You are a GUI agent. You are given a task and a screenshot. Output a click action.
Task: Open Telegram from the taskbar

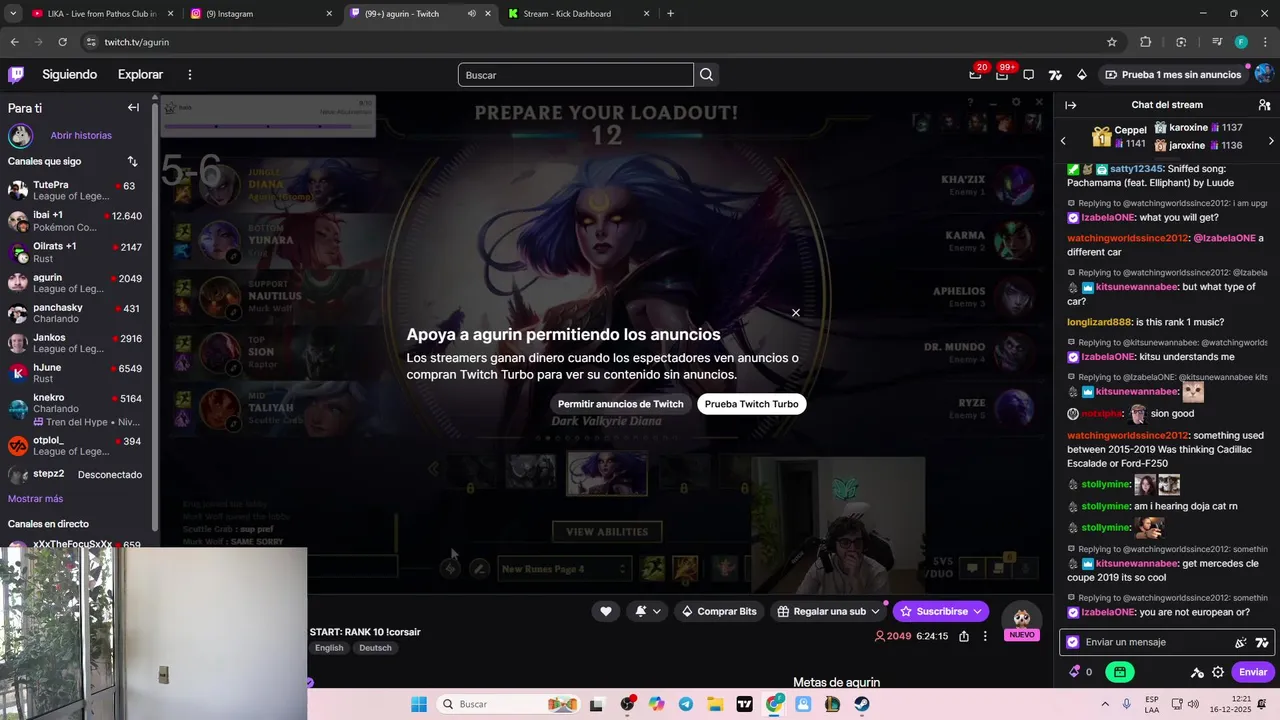click(x=685, y=704)
